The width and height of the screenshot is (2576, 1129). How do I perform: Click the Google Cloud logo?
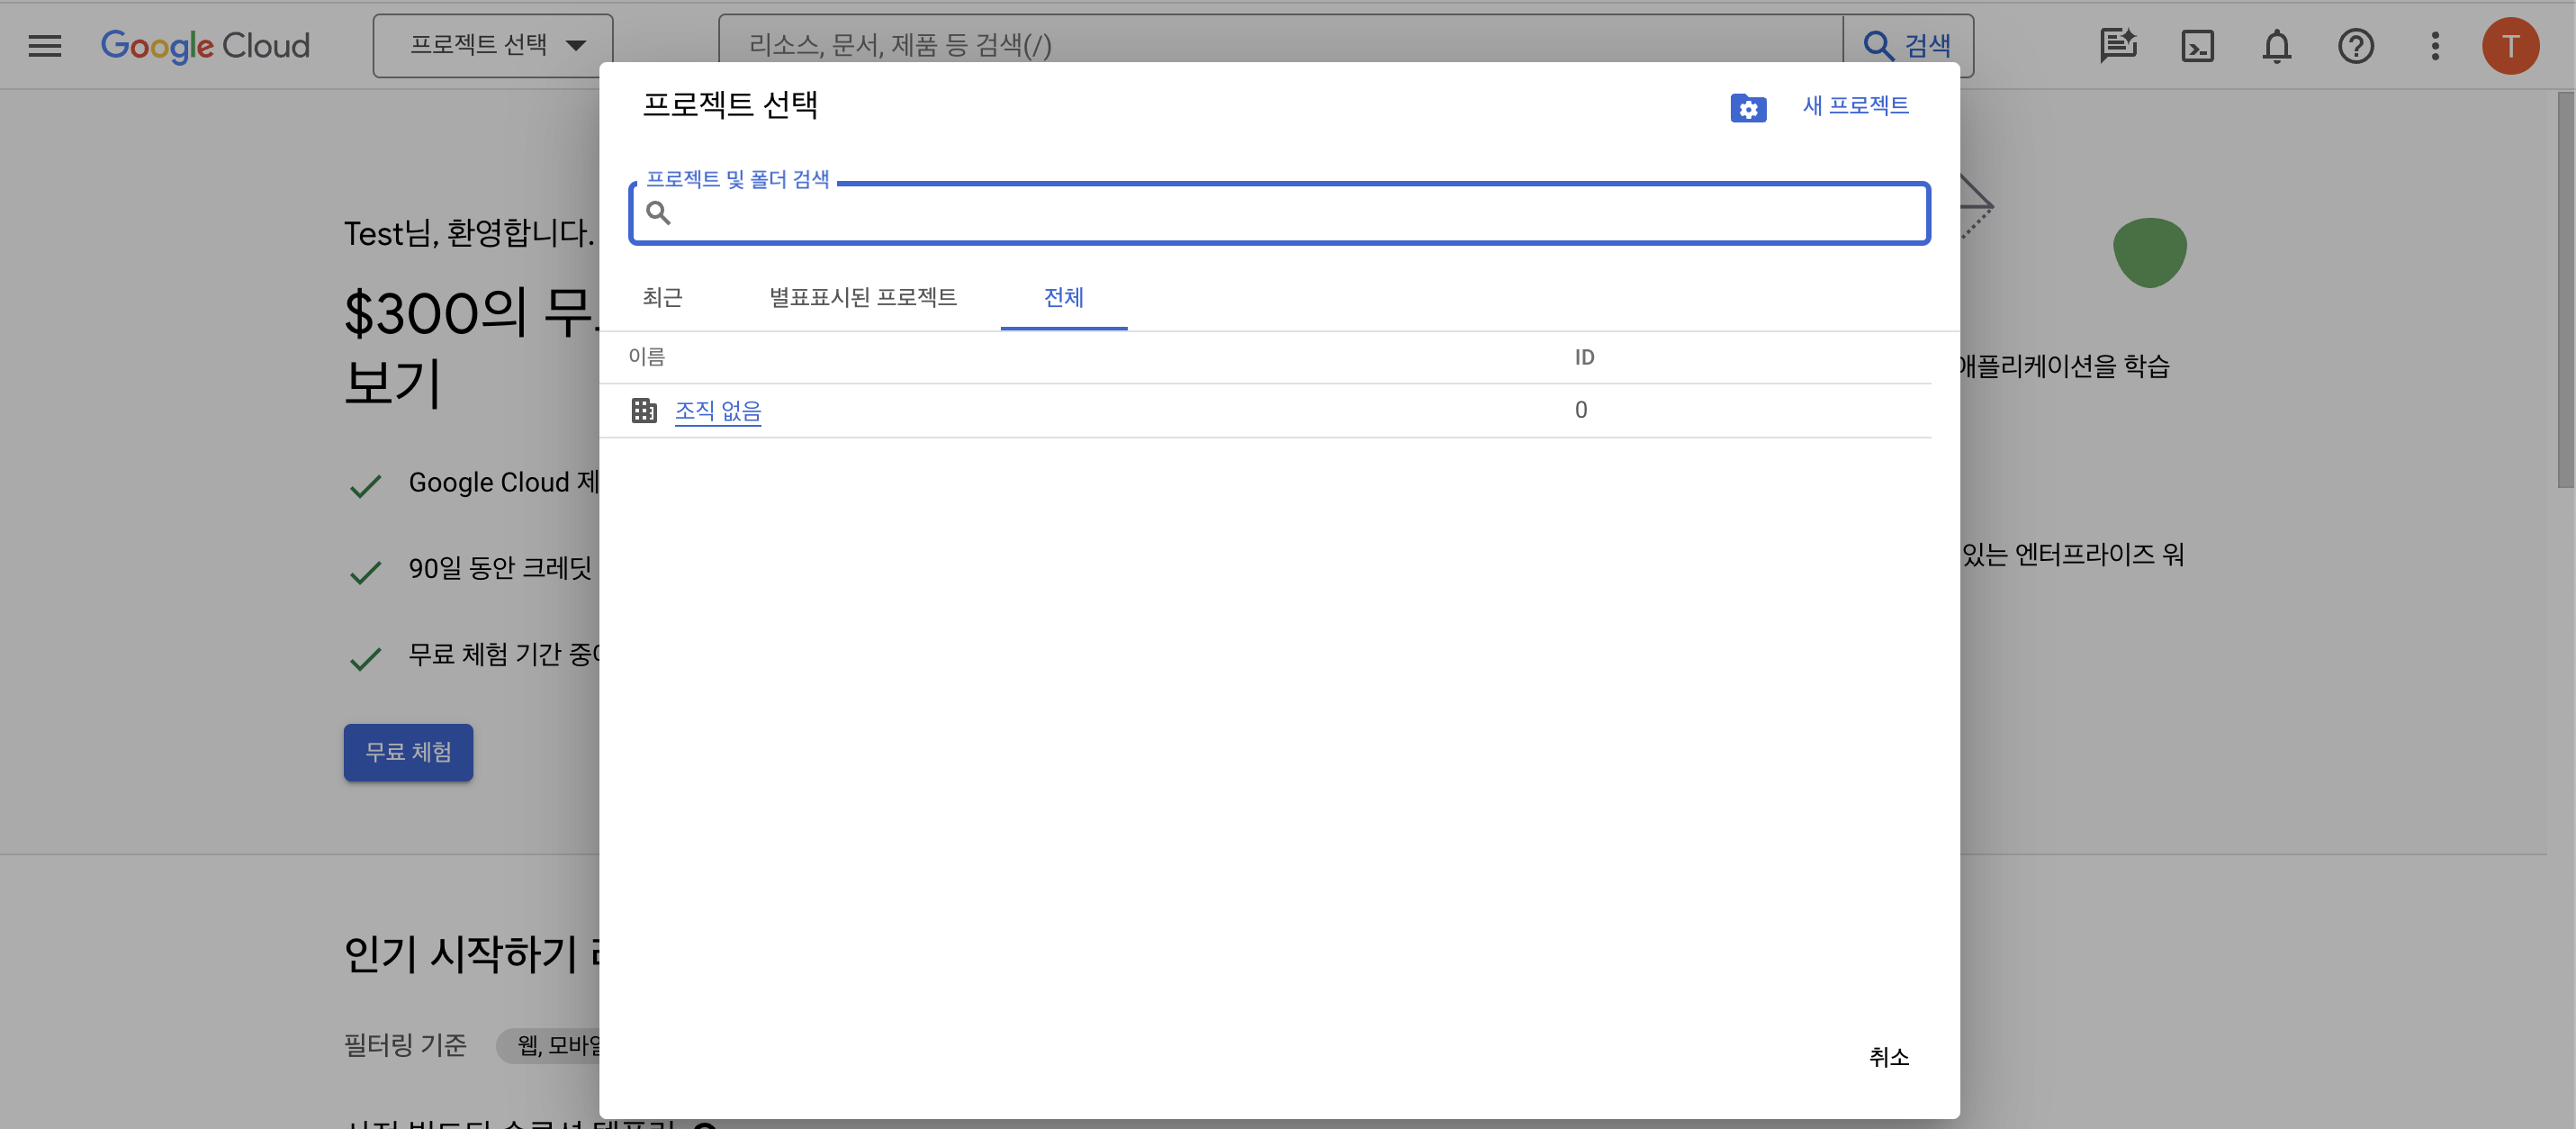[205, 46]
